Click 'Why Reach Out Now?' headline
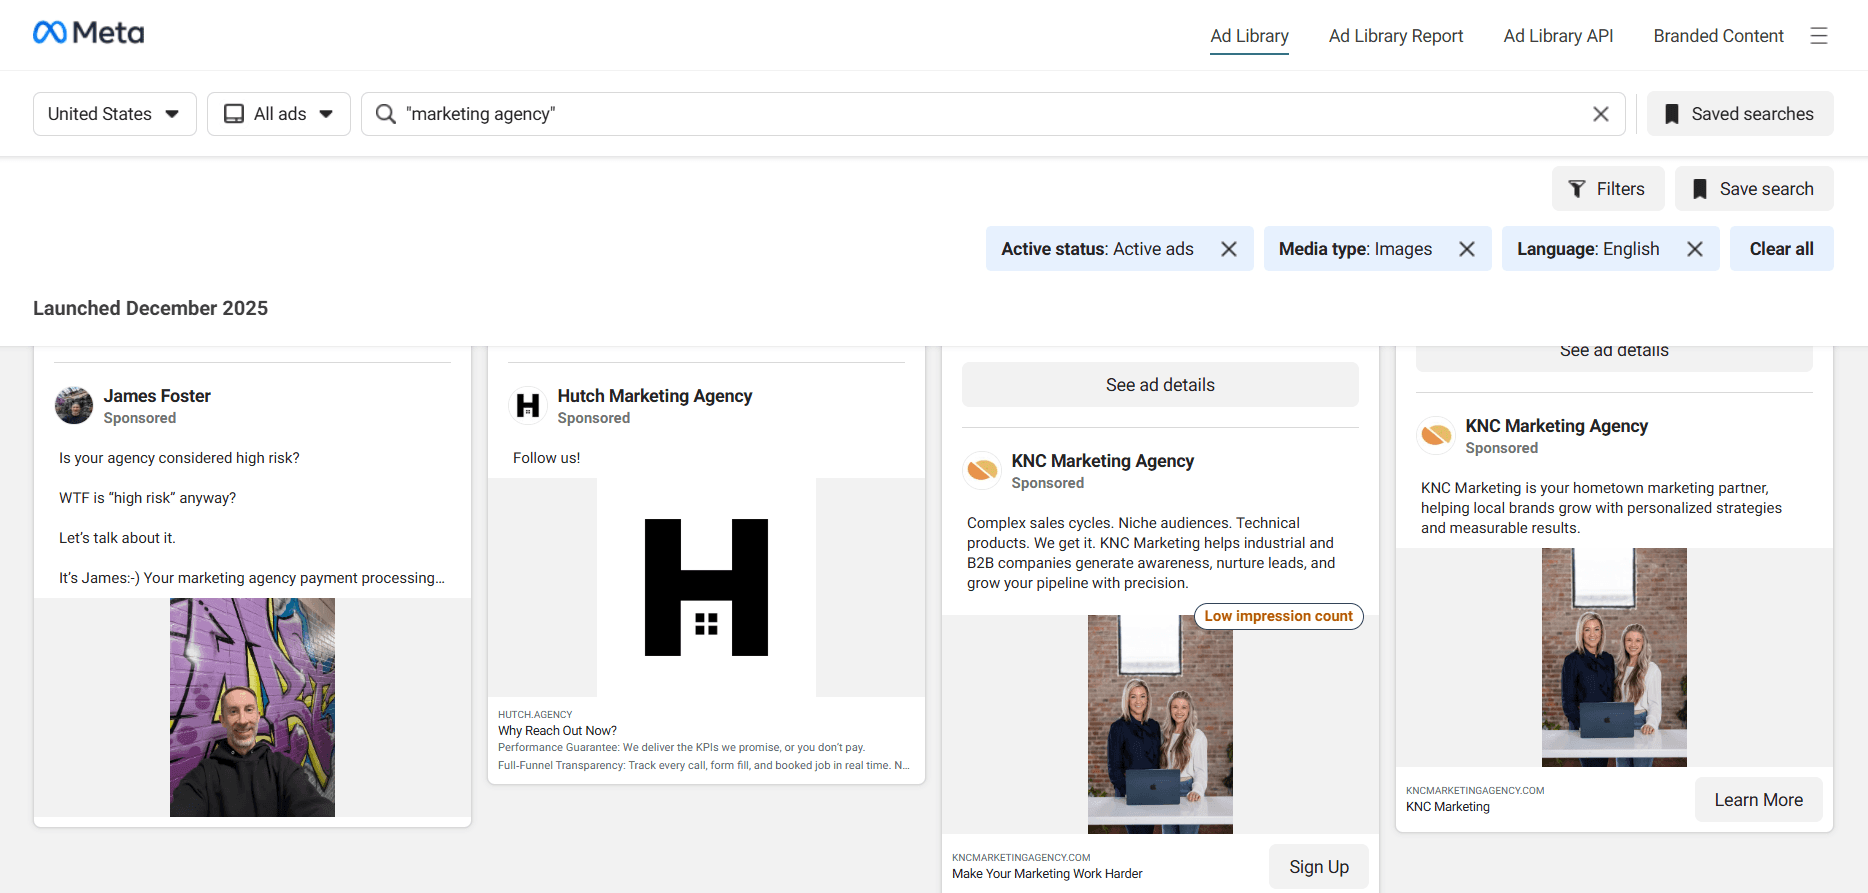 coord(558,731)
